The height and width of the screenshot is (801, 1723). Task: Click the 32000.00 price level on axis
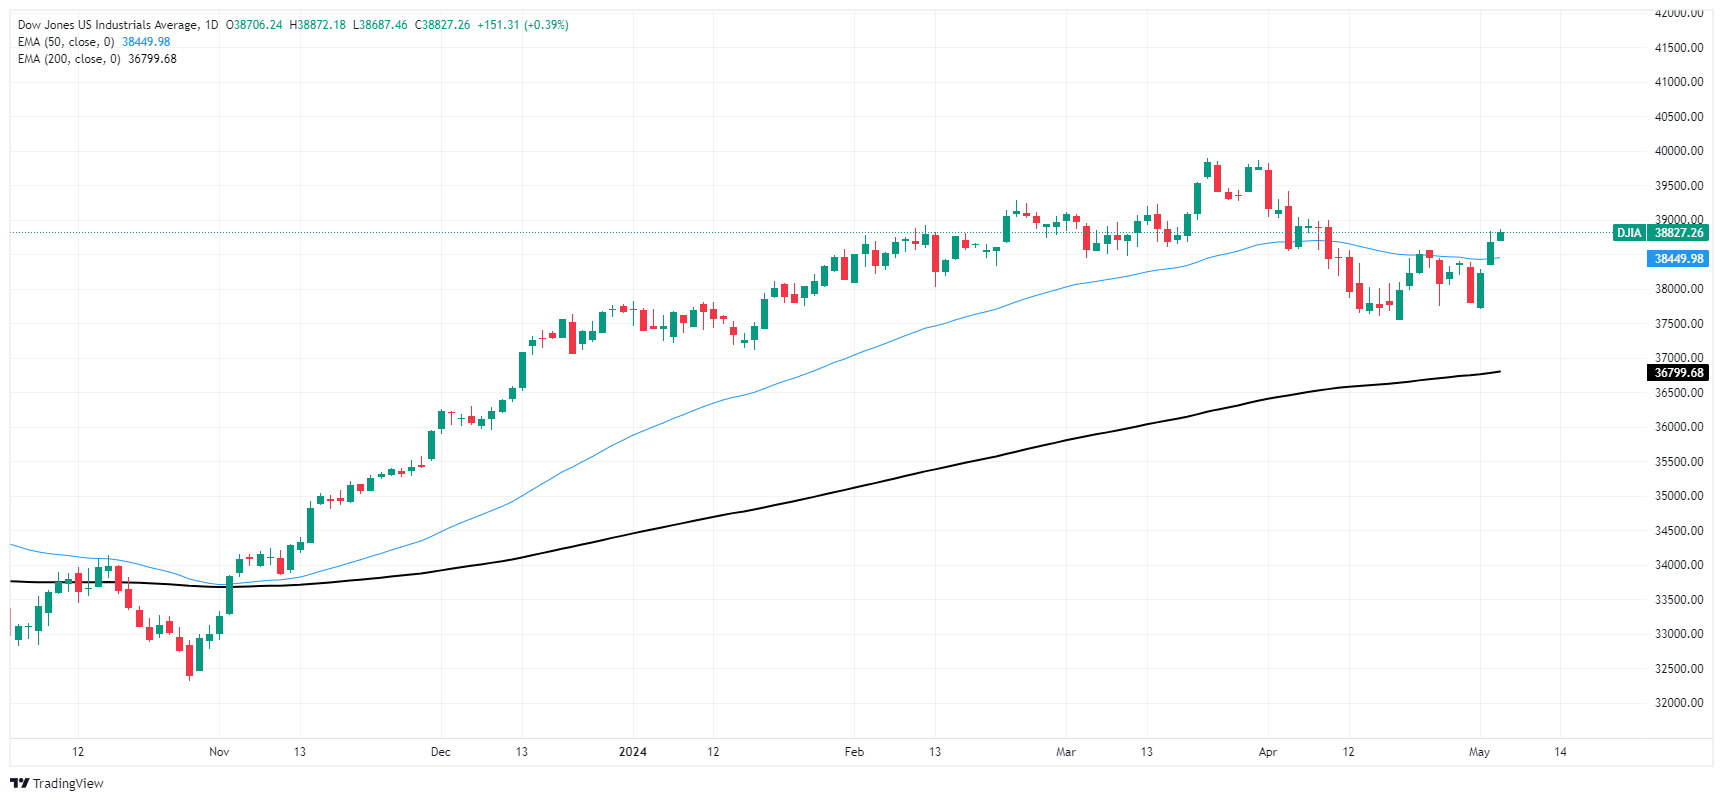tap(1679, 703)
